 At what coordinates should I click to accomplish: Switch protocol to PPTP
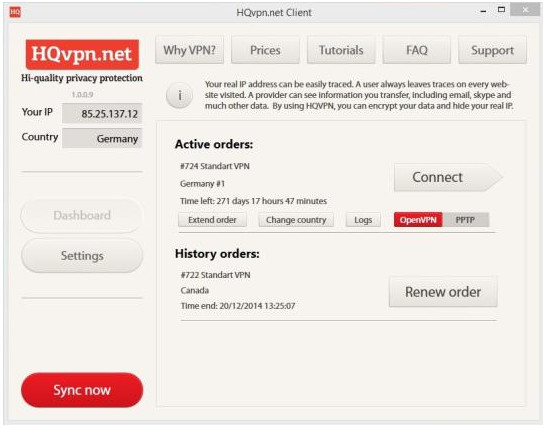click(465, 220)
